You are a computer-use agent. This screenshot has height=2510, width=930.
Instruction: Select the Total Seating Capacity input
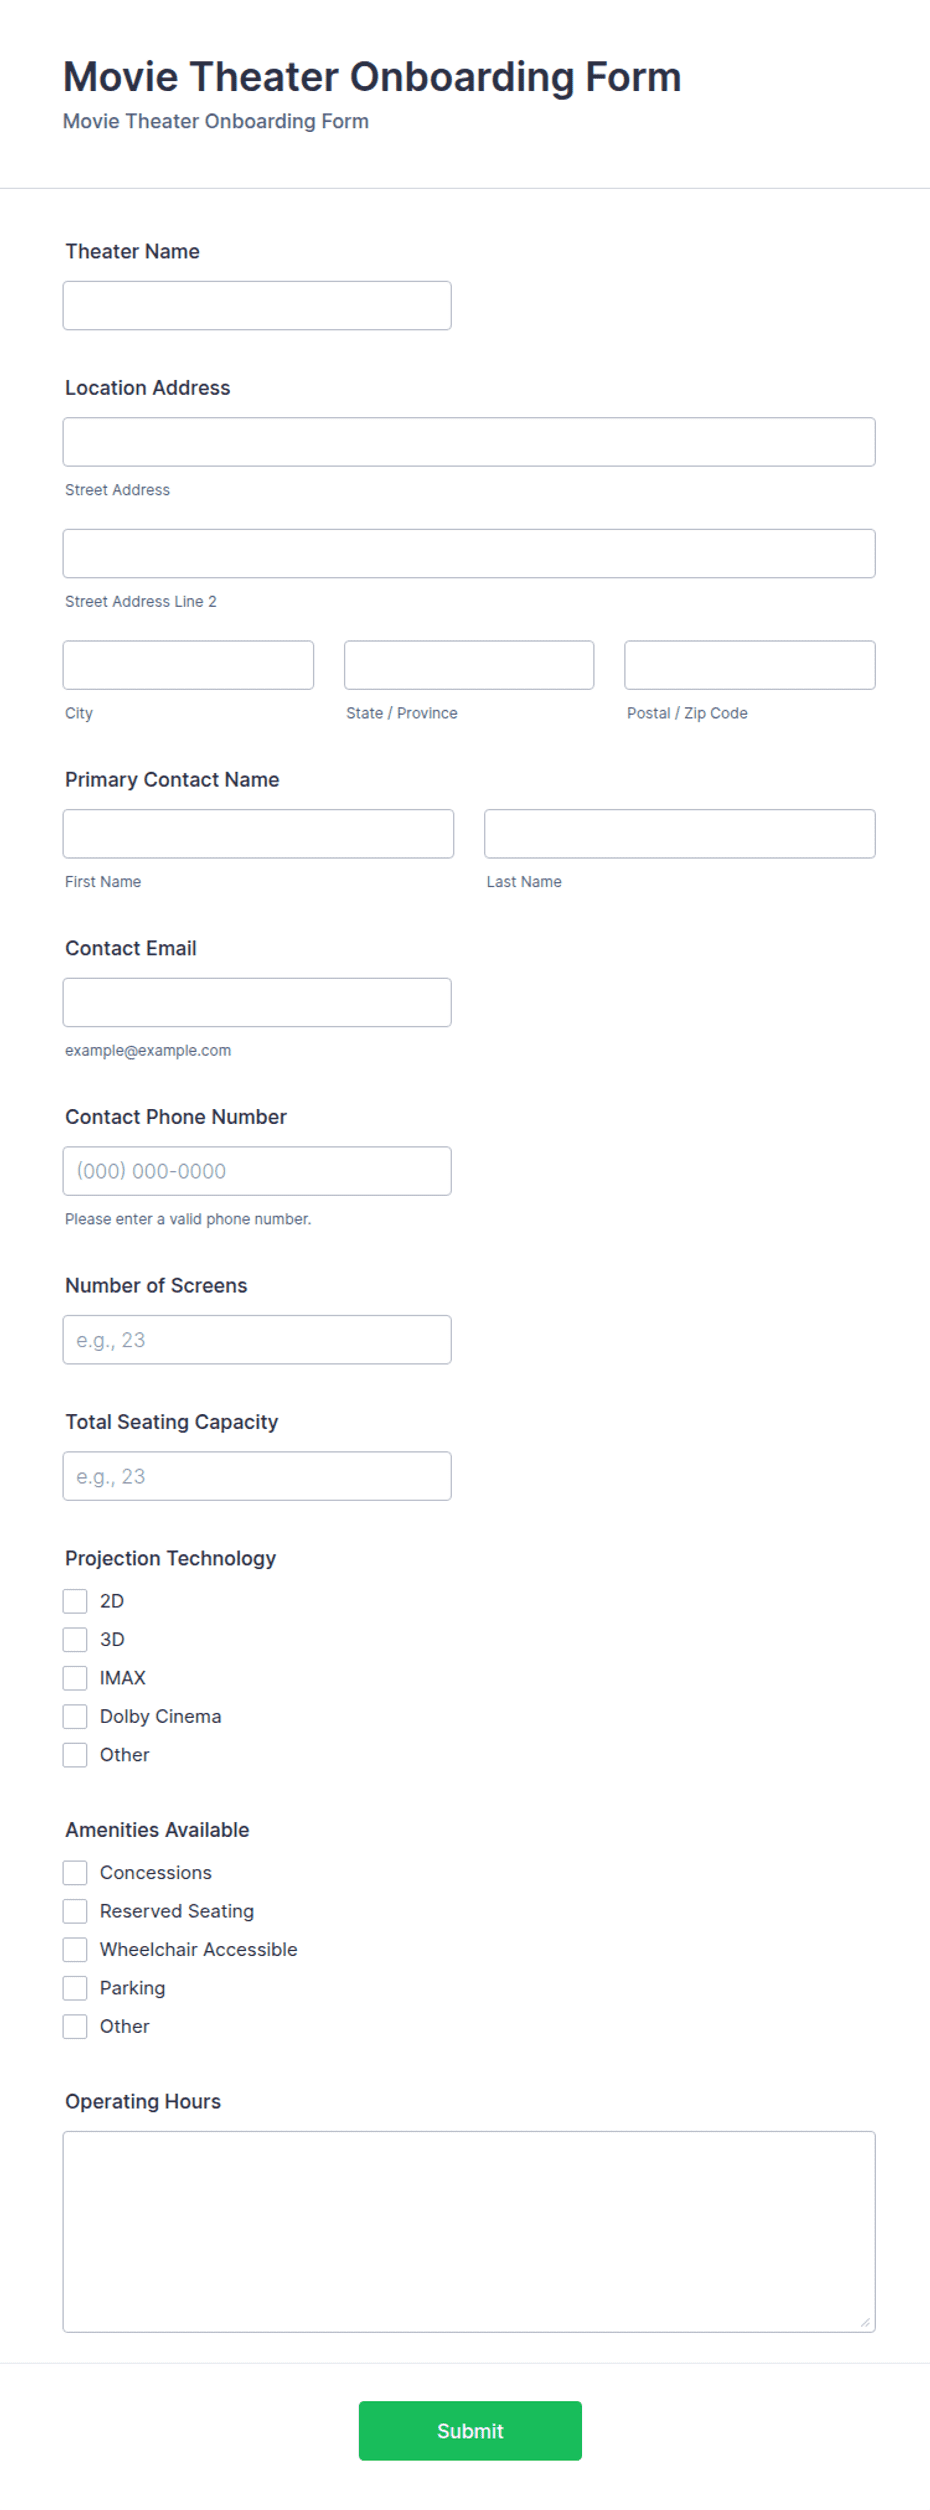[257, 1476]
